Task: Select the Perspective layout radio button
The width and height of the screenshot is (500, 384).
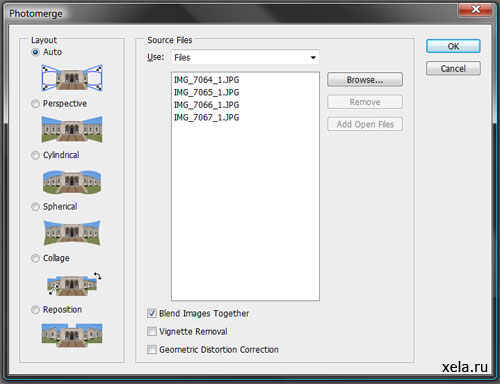Action: 35,104
